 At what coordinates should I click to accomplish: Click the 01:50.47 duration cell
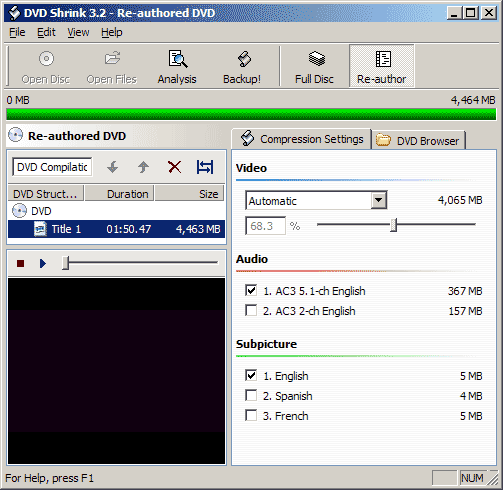click(x=129, y=229)
